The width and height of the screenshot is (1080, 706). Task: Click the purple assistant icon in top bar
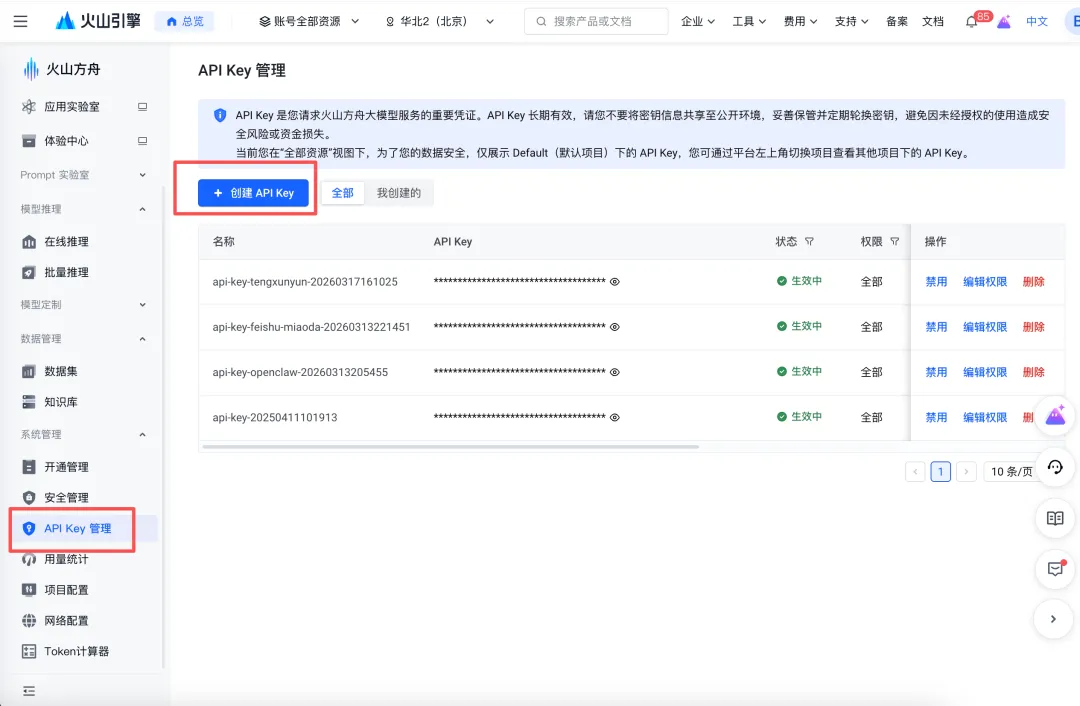pyautogui.click(x=1004, y=21)
